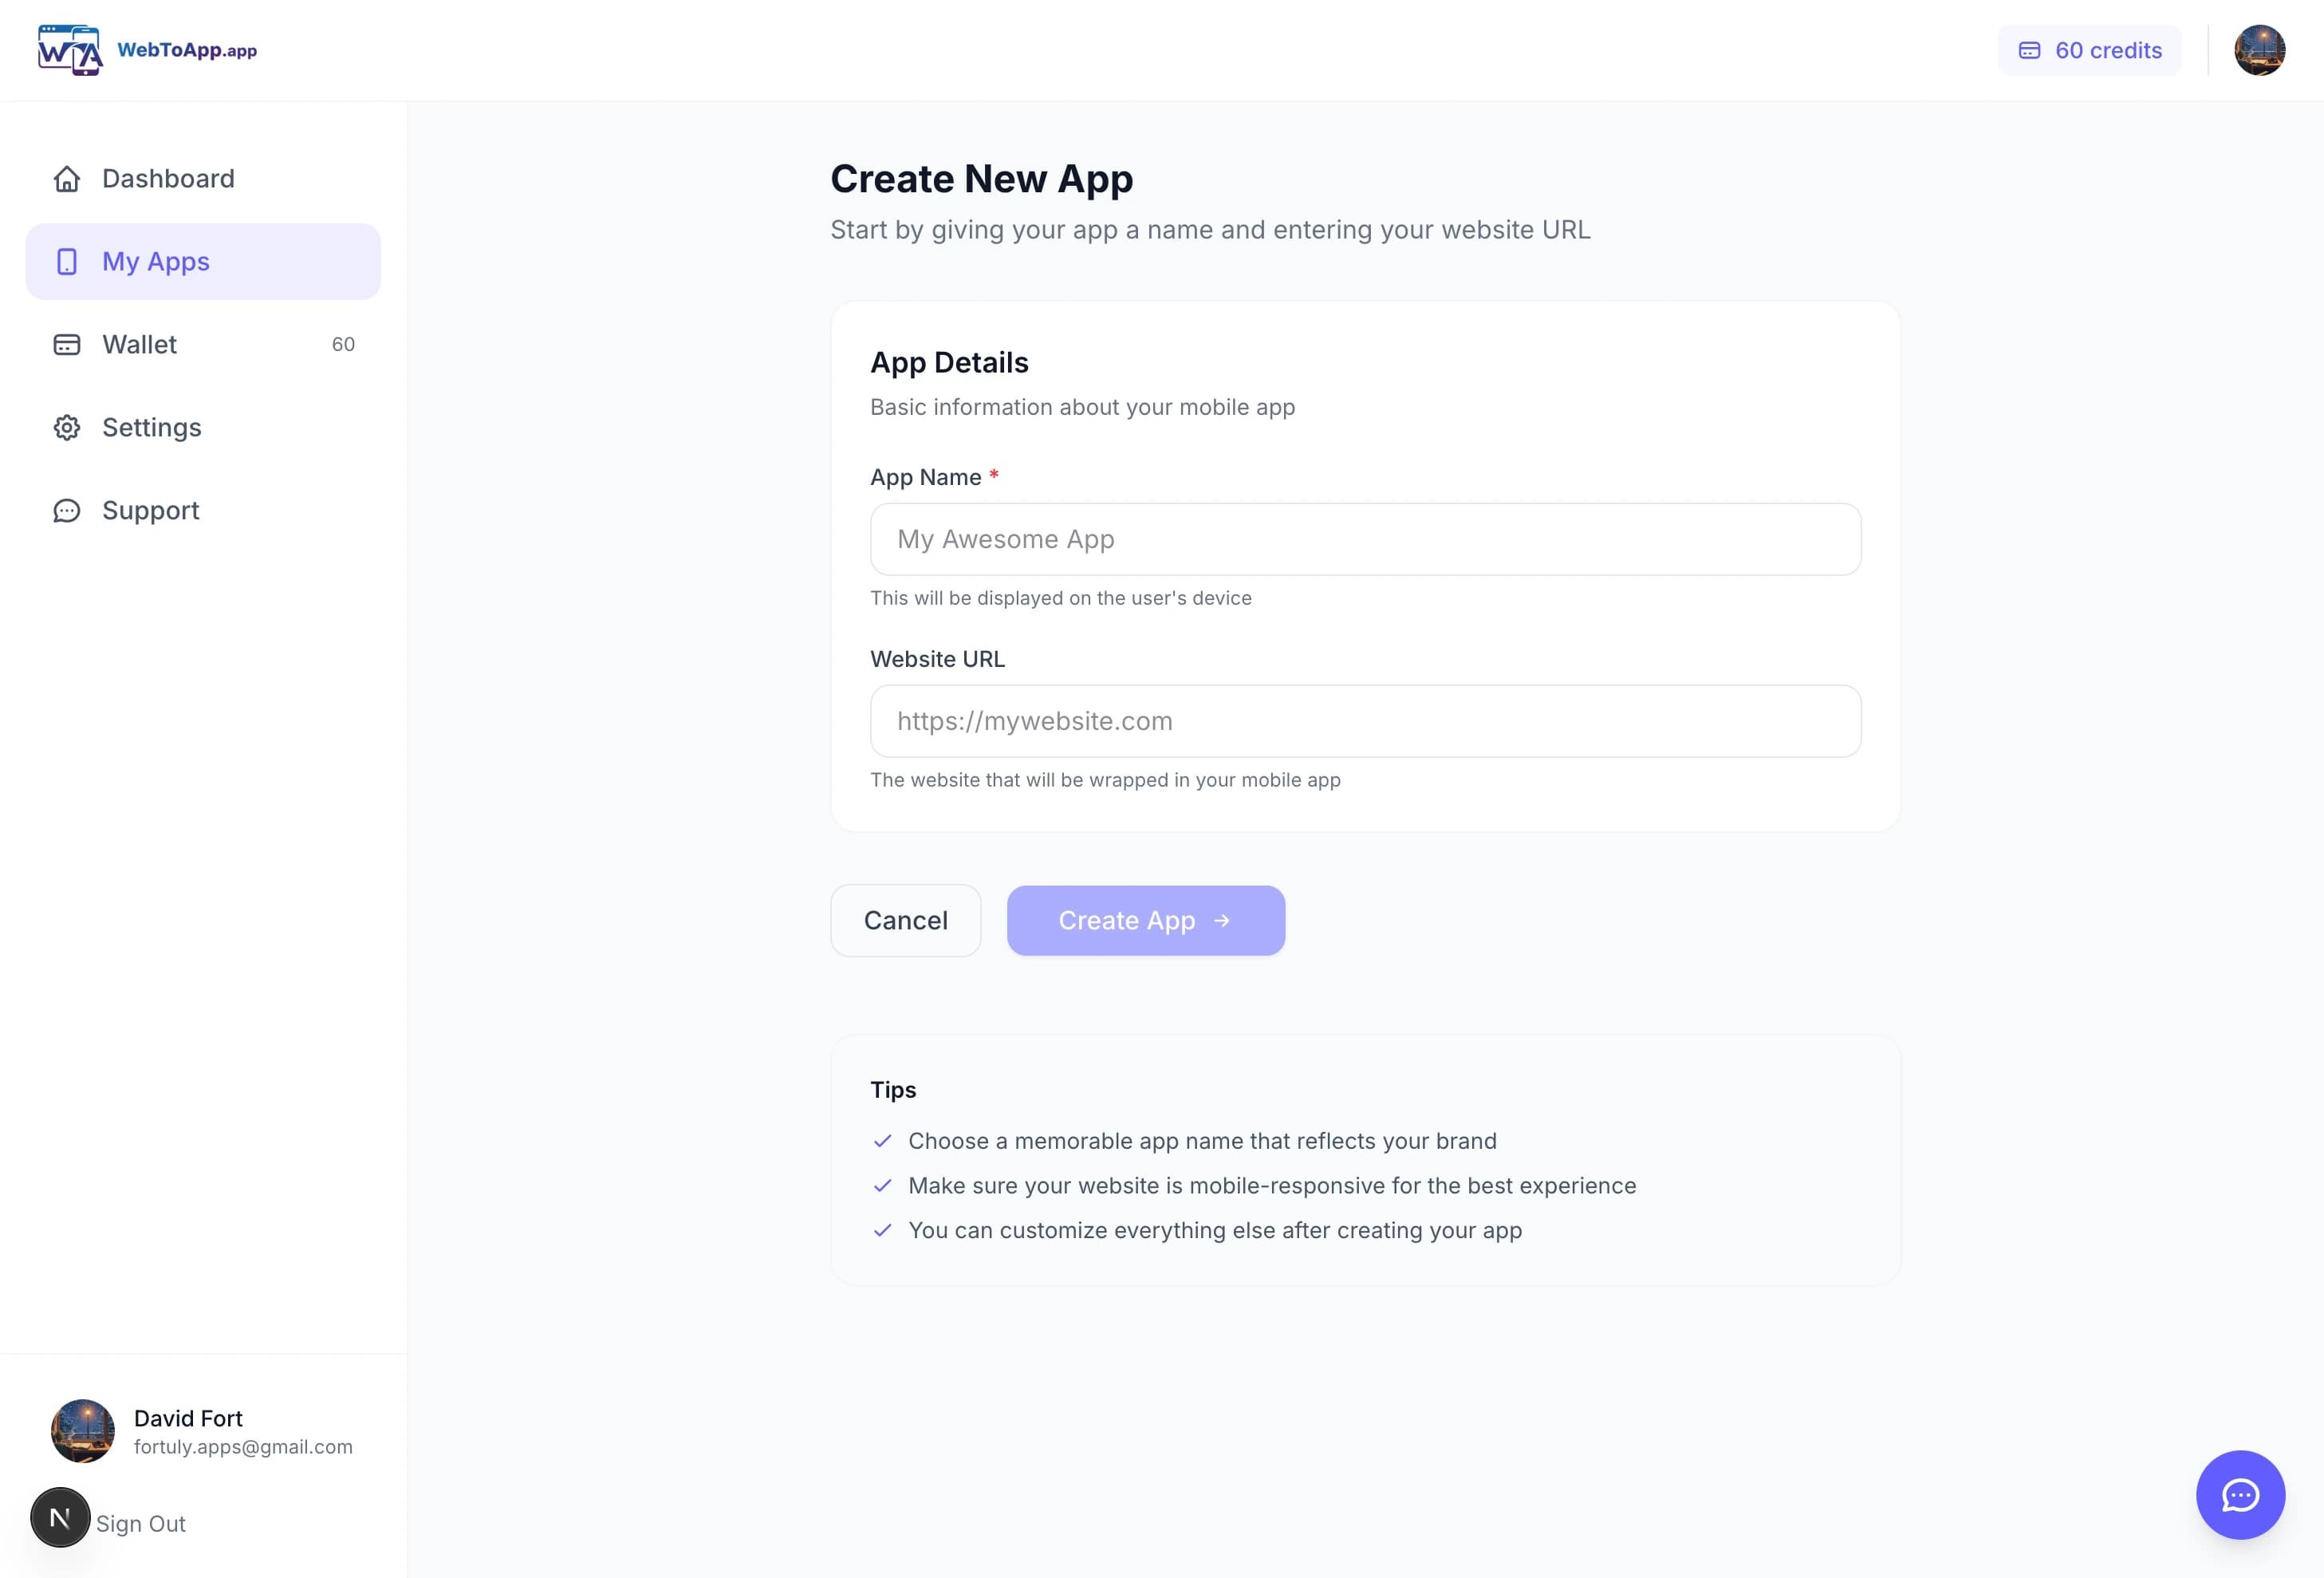The image size is (2324, 1578).
Task: Select the 60 credits badge
Action: 2089,49
